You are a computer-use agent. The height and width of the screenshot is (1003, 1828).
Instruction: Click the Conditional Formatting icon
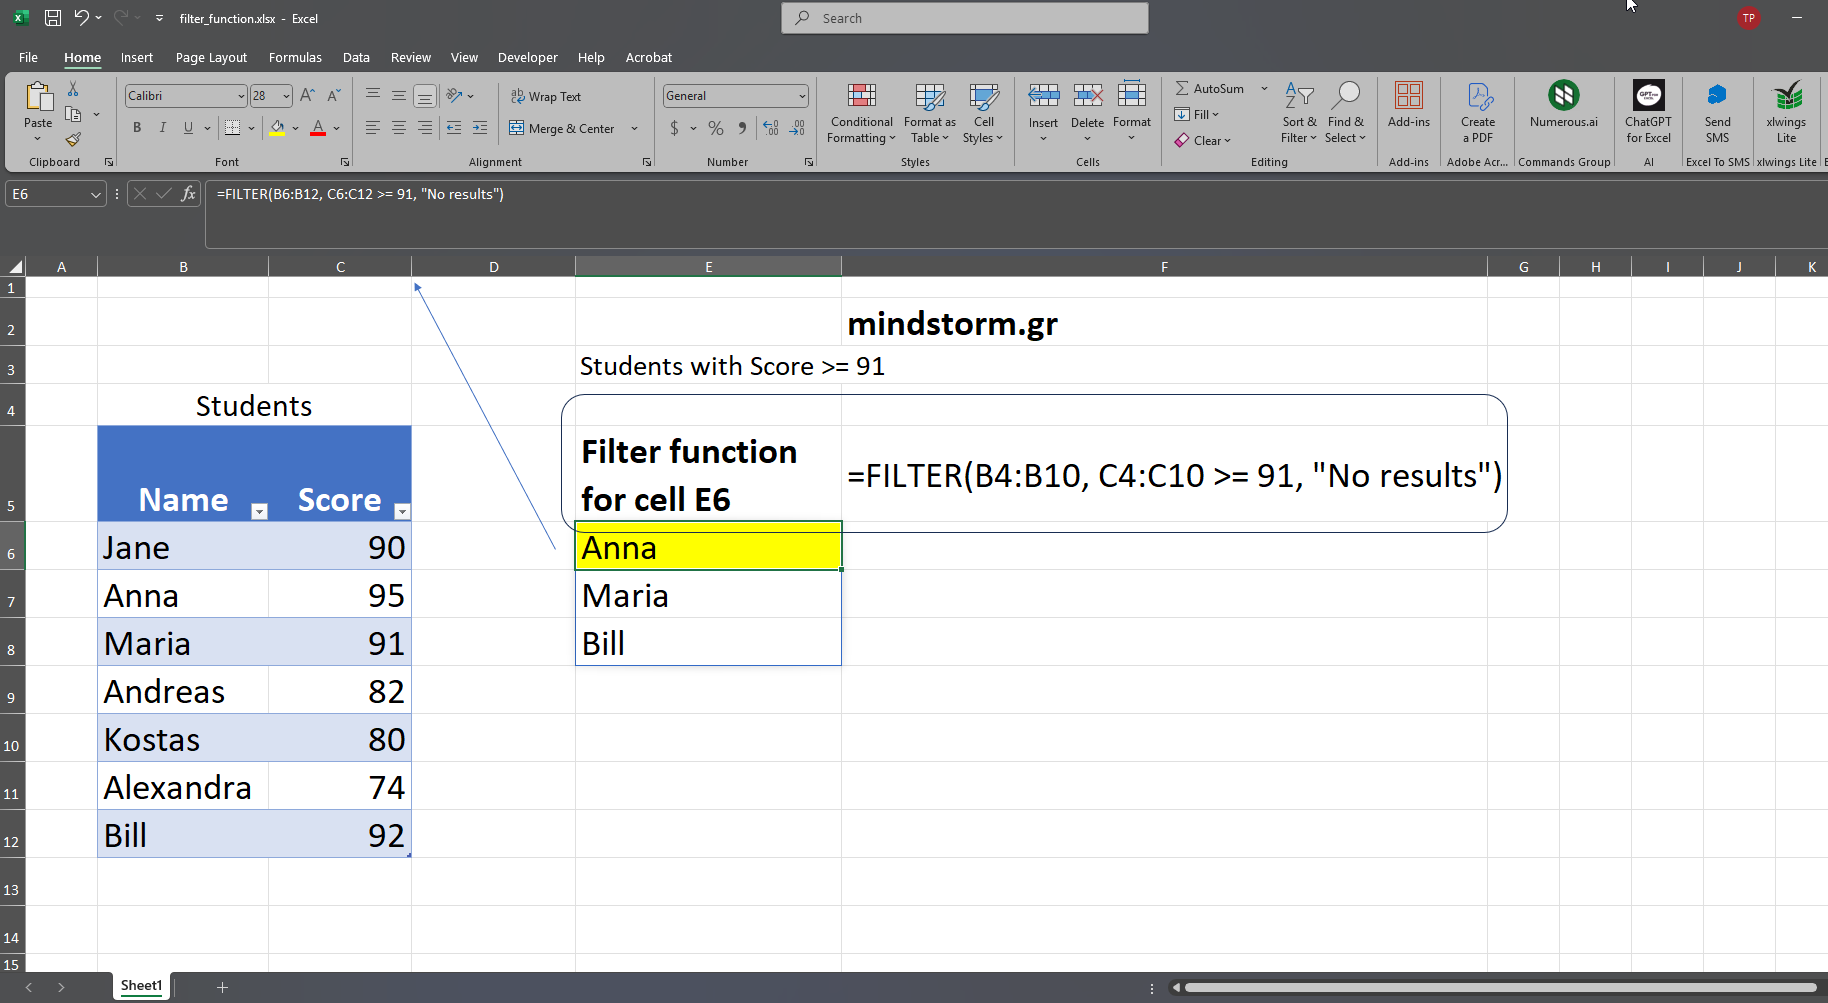coord(861,97)
